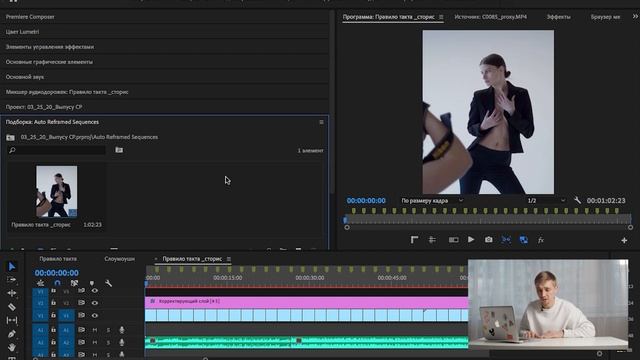Switch to 'Источник: C0085_proxy.MP4' tab

[491, 17]
